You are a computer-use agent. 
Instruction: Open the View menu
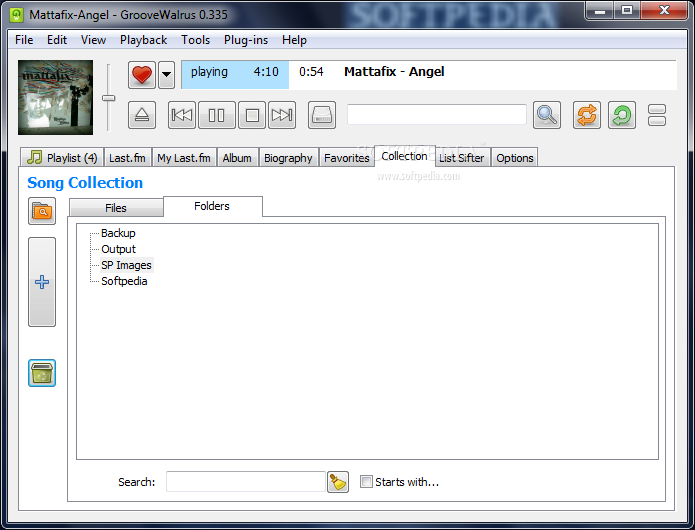pyautogui.click(x=93, y=40)
